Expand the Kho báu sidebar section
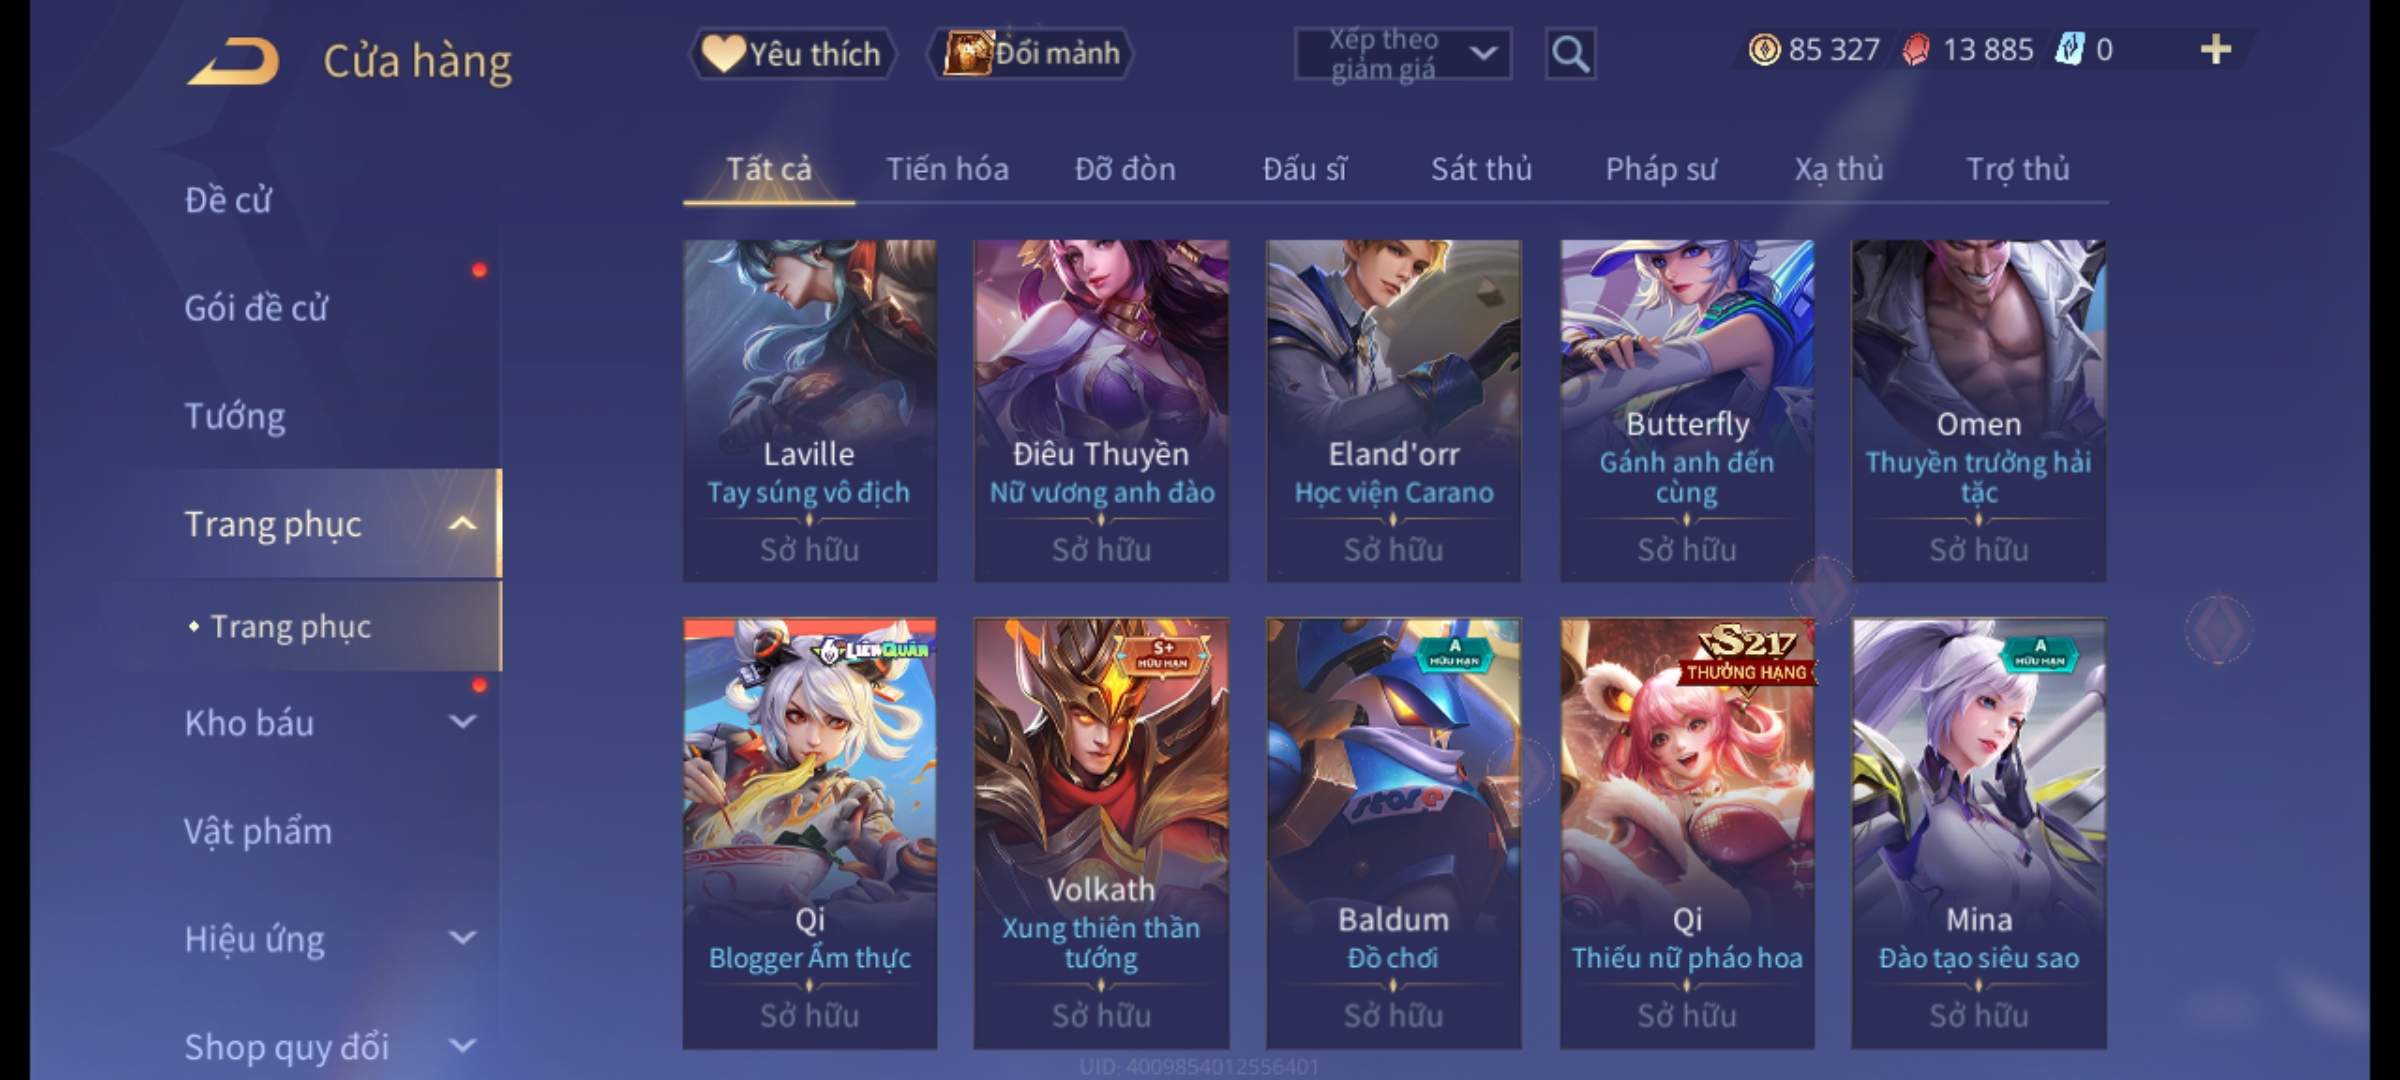 click(x=462, y=721)
